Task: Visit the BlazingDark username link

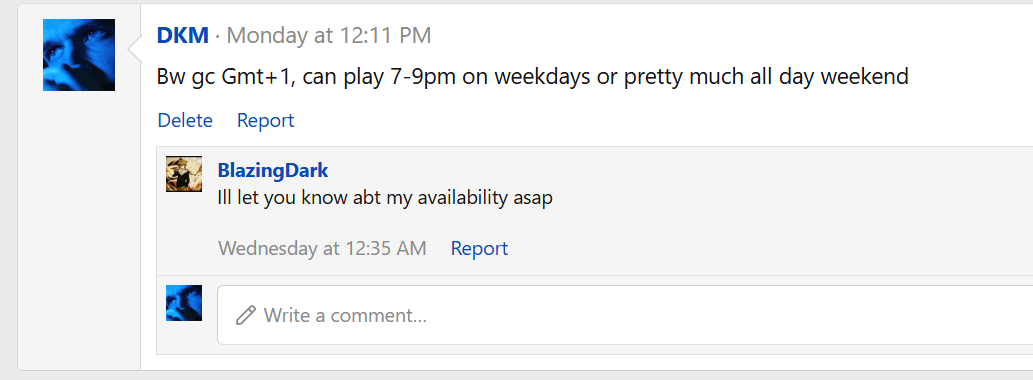Action: (273, 171)
